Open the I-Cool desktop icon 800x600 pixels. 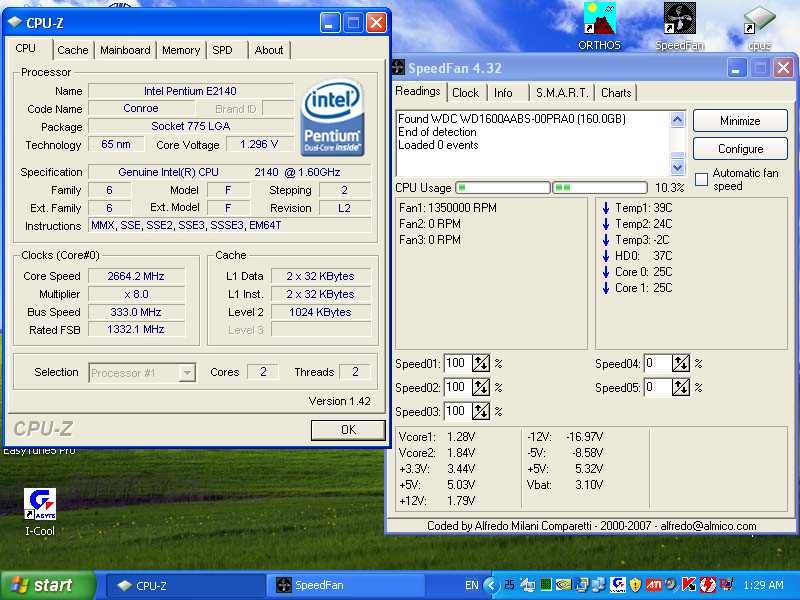tap(39, 505)
